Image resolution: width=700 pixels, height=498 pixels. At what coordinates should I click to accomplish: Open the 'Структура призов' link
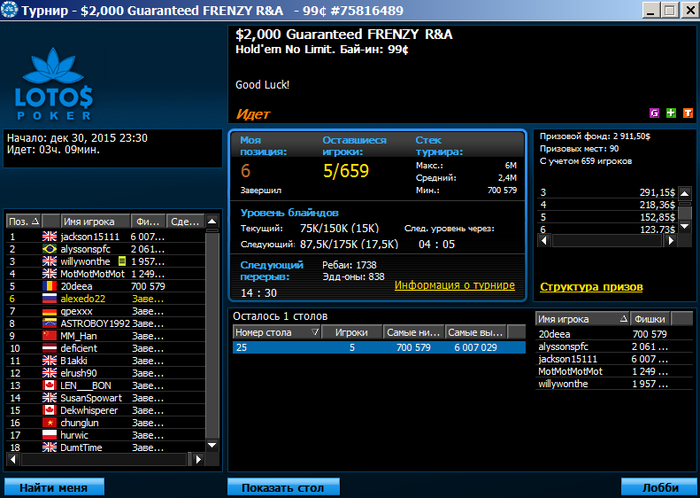(x=592, y=287)
